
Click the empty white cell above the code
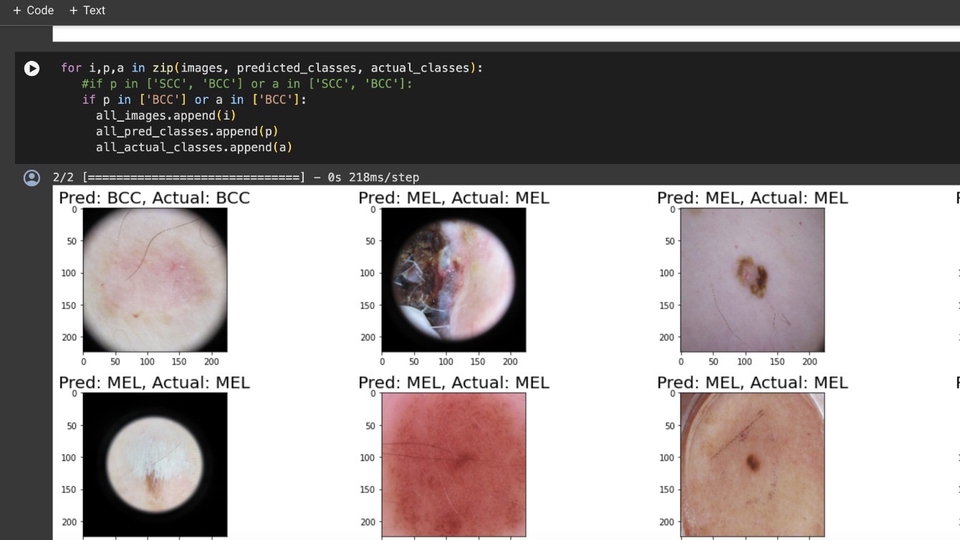[506, 34]
